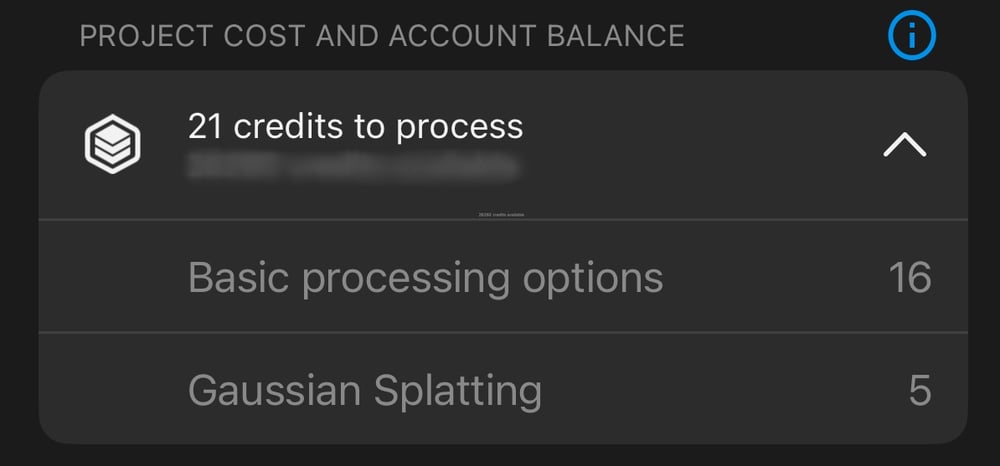This screenshot has width=1000, height=466.
Task: Select the Gaussian Splatting label
Action: pos(364,390)
